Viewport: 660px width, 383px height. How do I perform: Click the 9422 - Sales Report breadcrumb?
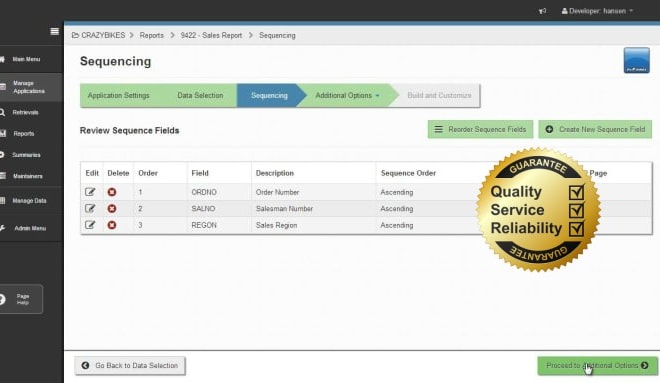point(211,35)
